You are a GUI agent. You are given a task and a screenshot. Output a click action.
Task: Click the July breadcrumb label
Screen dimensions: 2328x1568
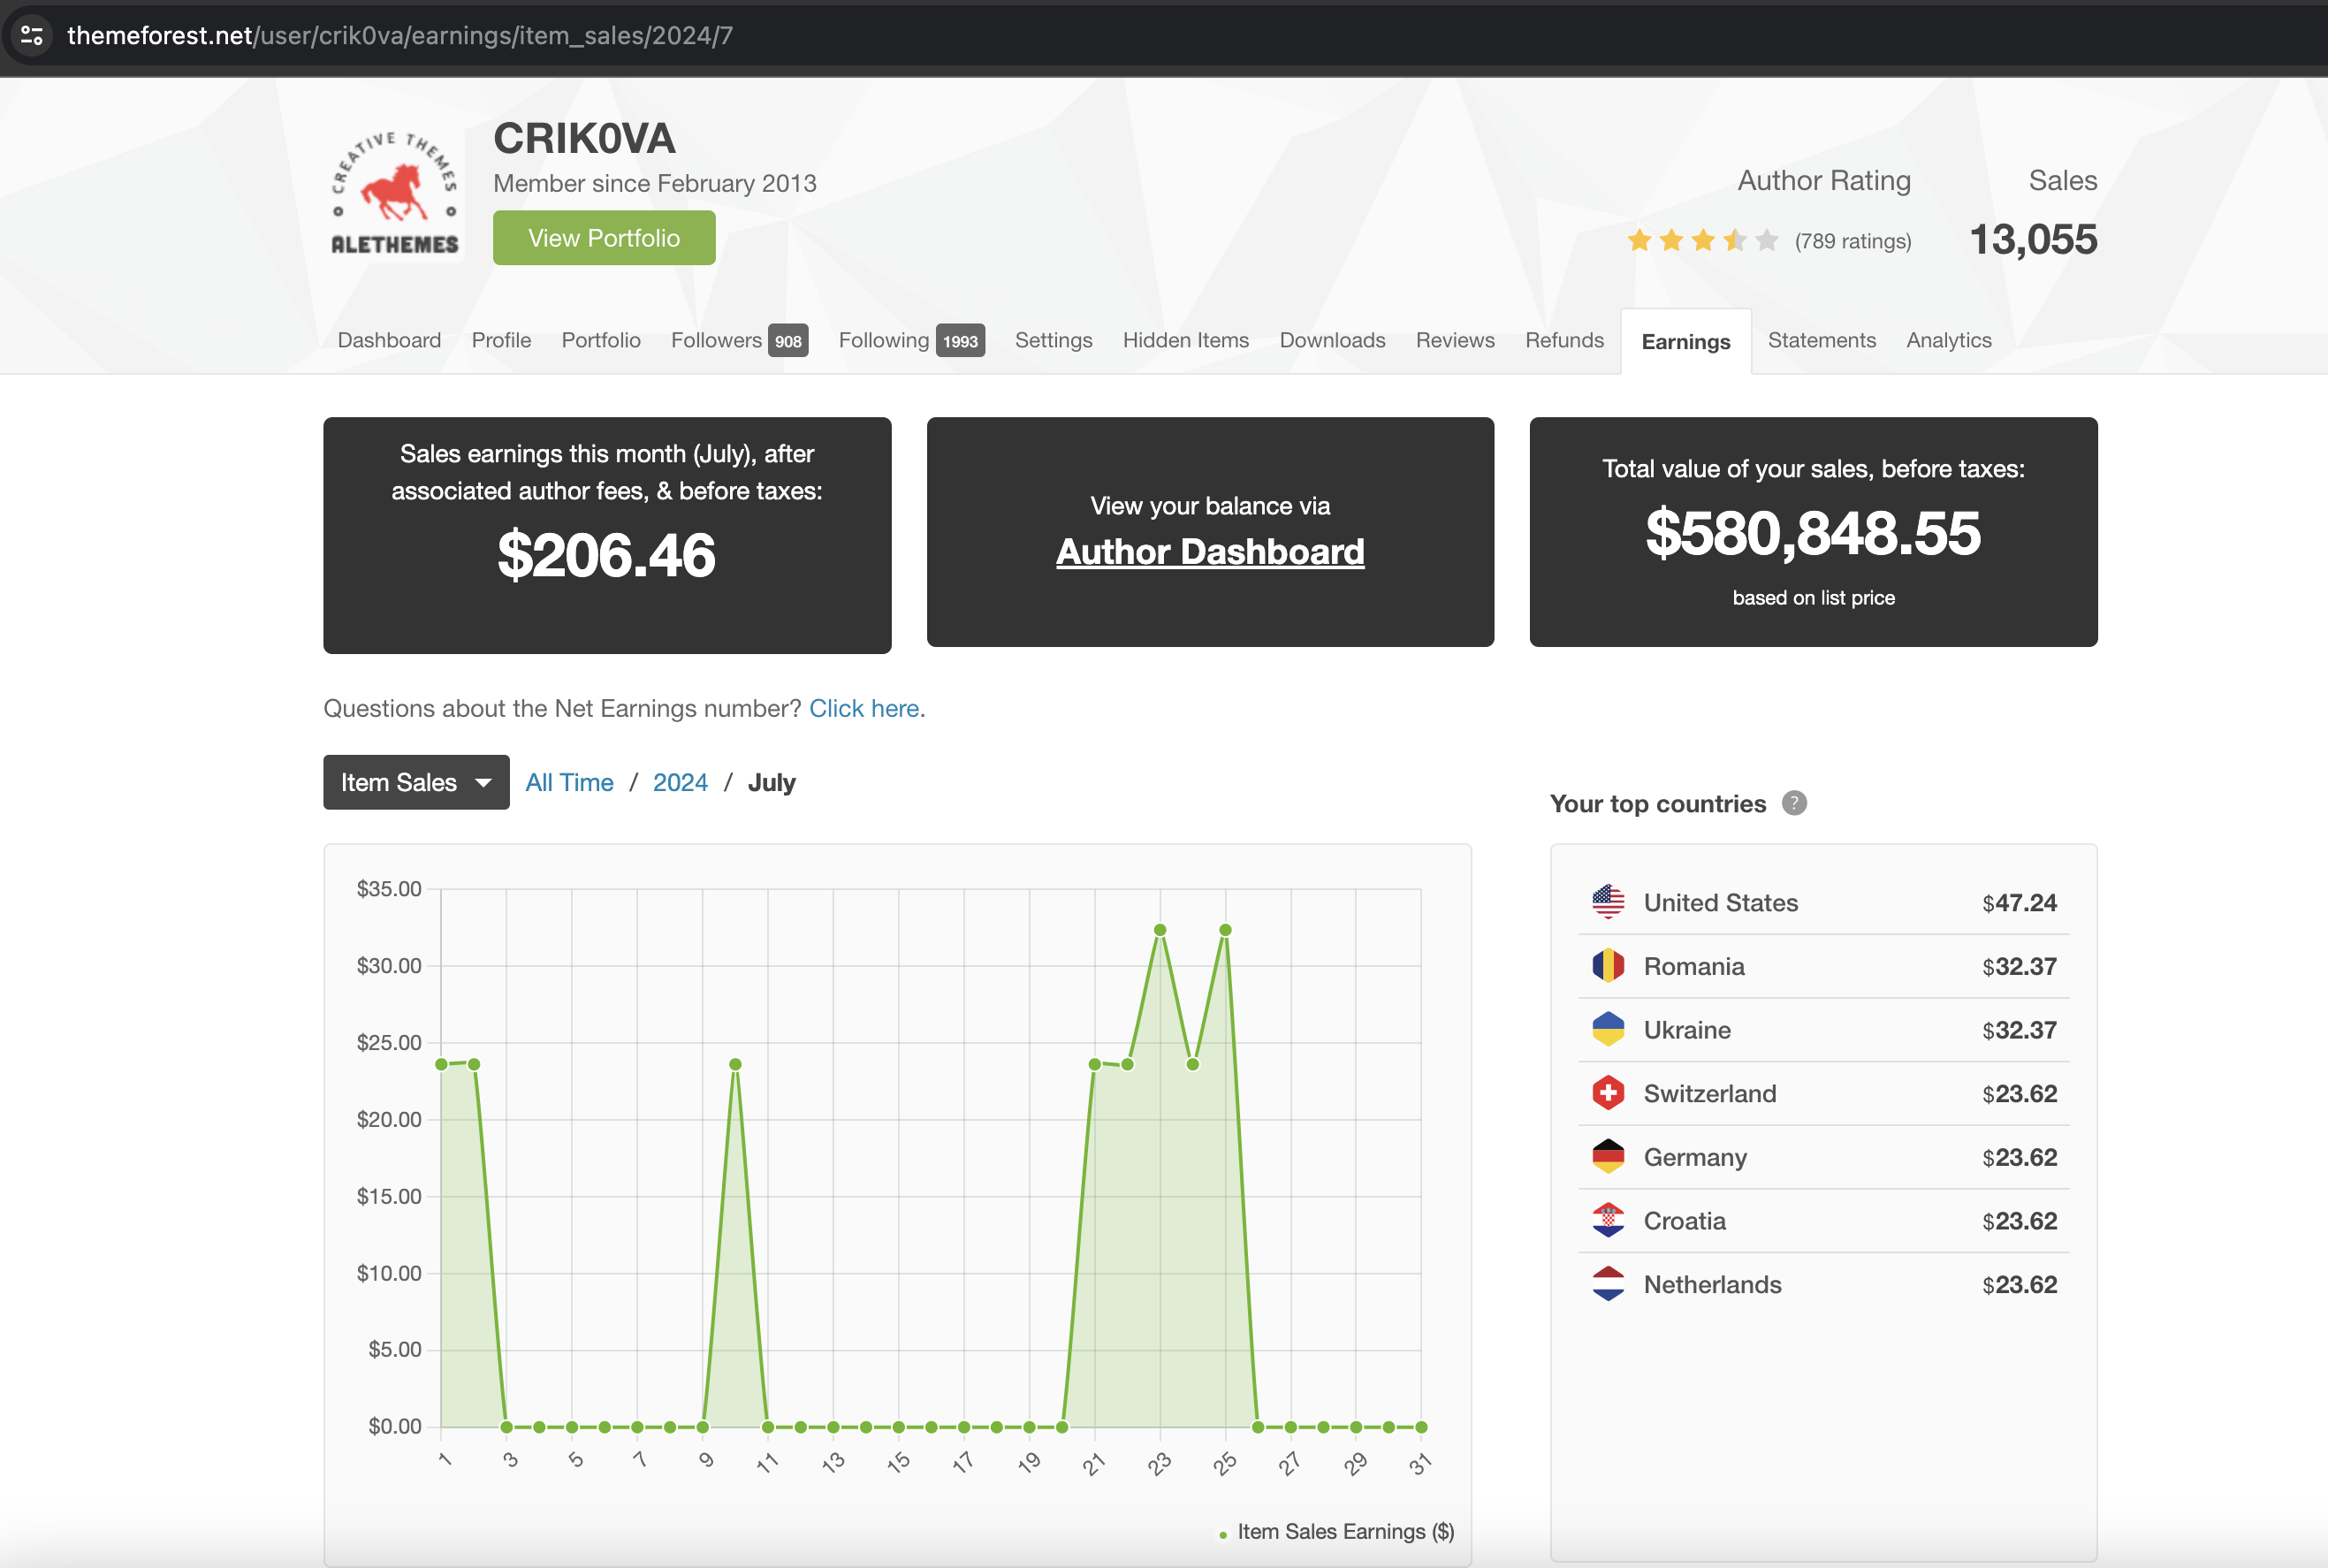771,782
